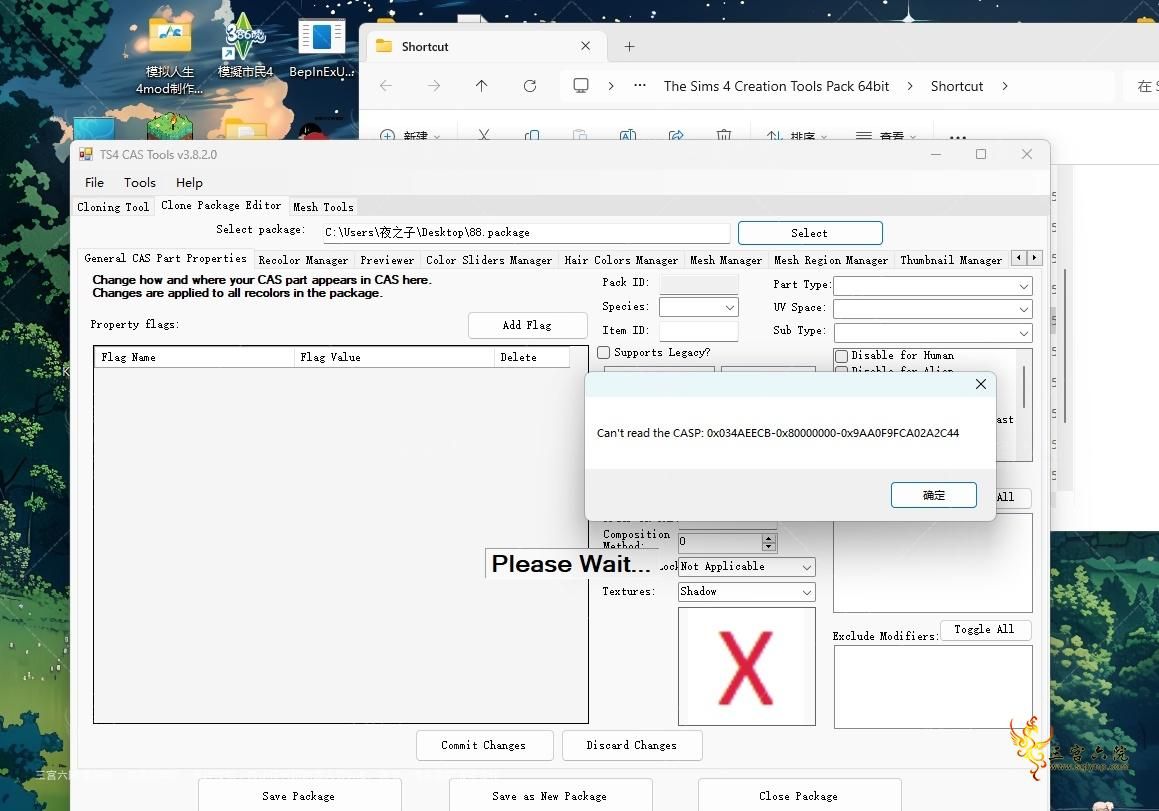Image resolution: width=1159 pixels, height=811 pixels.
Task: Click the Flag Value column header
Action: [x=394, y=357]
